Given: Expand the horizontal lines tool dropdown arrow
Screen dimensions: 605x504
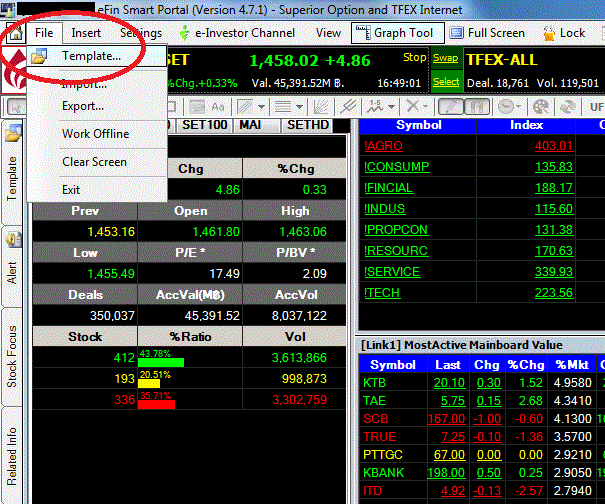Looking at the screenshot, I should (299, 107).
